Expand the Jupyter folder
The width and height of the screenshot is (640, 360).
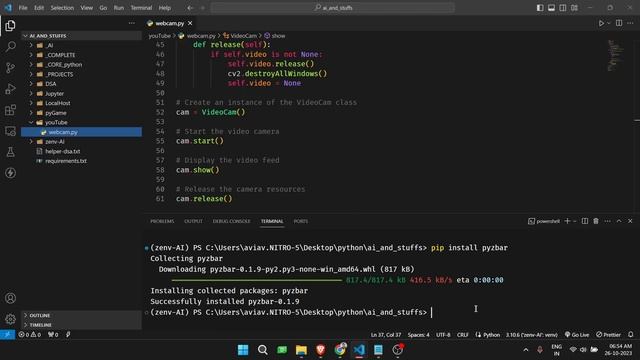click(31, 93)
